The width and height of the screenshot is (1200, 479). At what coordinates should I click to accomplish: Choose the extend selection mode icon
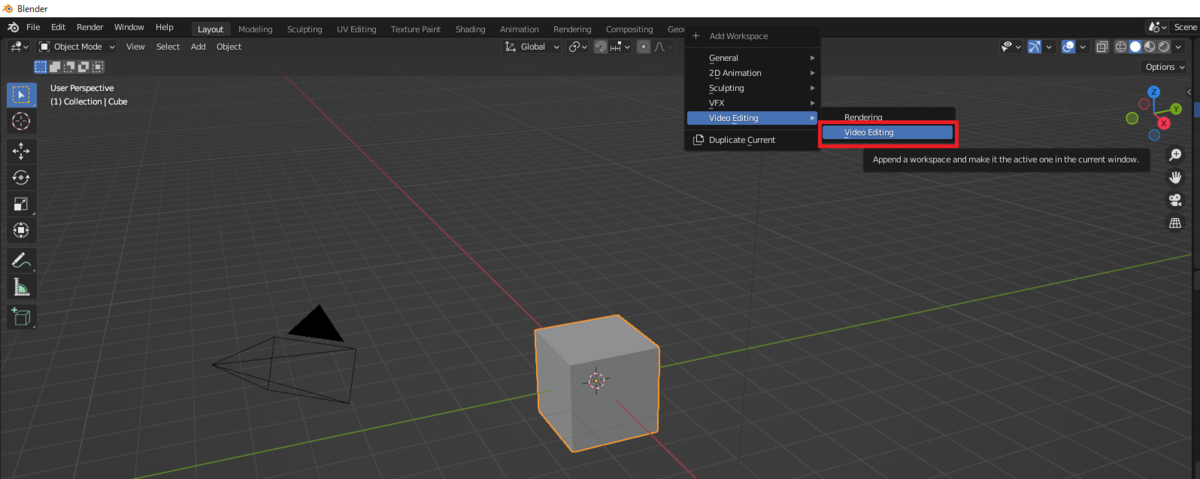tap(56, 67)
